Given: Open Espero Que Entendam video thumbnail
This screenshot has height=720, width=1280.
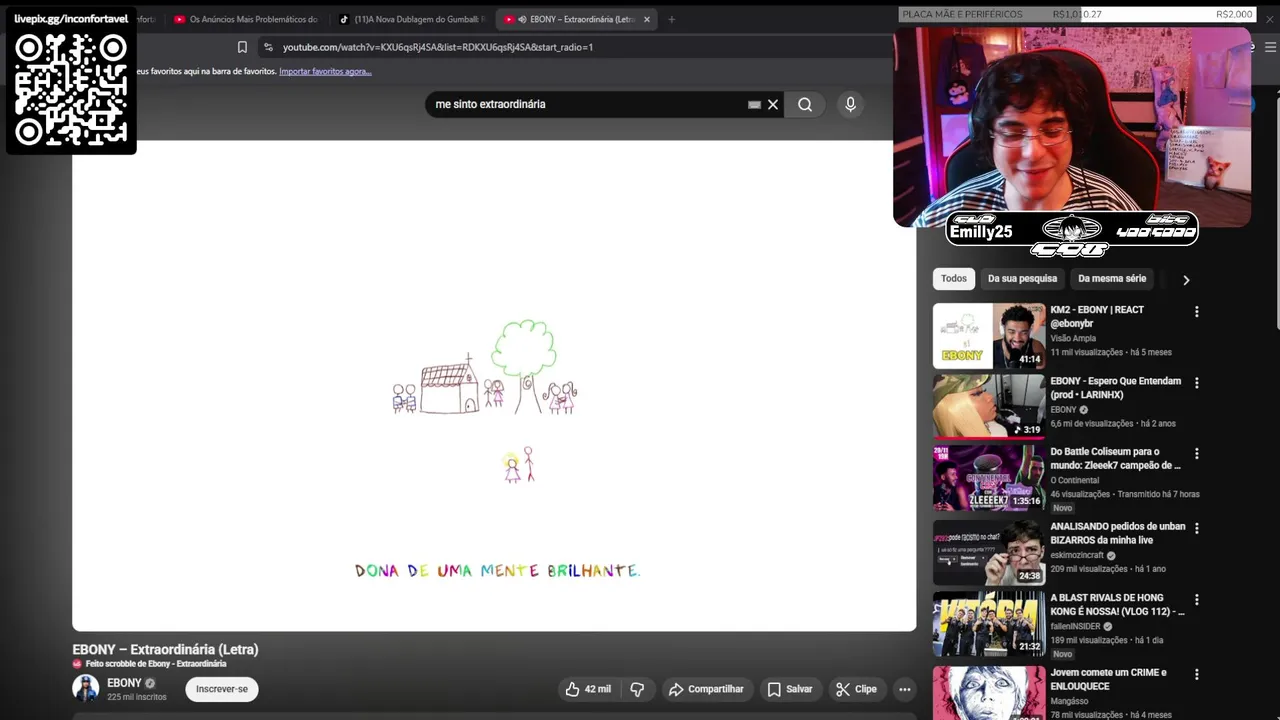Looking at the screenshot, I should 989,407.
